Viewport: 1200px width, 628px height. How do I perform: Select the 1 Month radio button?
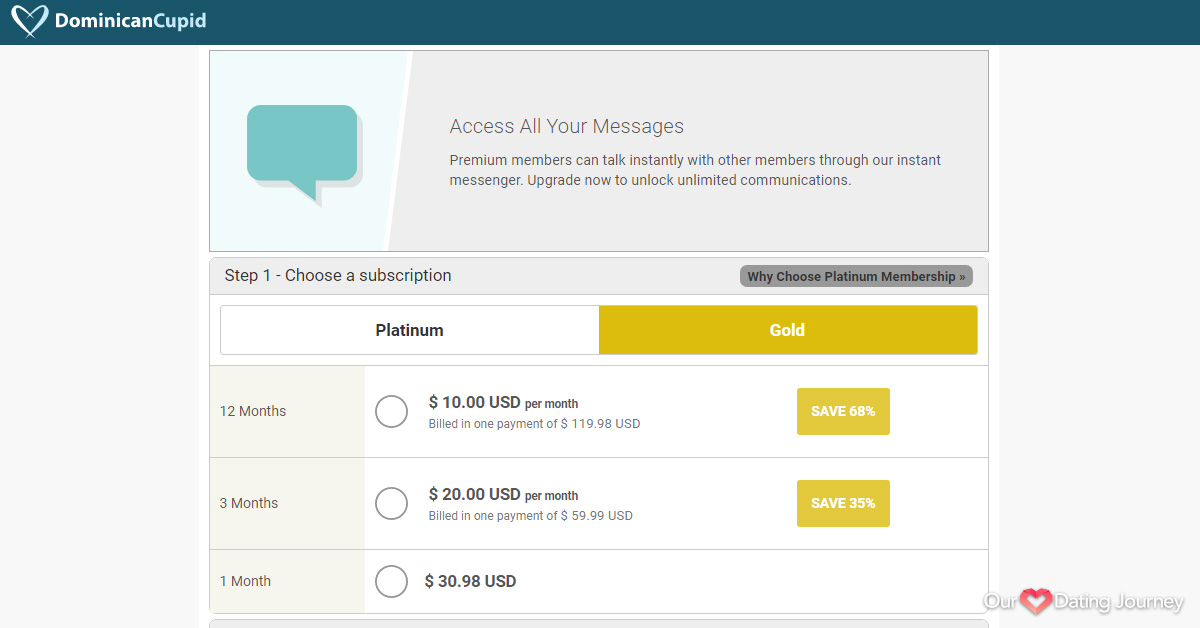pos(391,581)
